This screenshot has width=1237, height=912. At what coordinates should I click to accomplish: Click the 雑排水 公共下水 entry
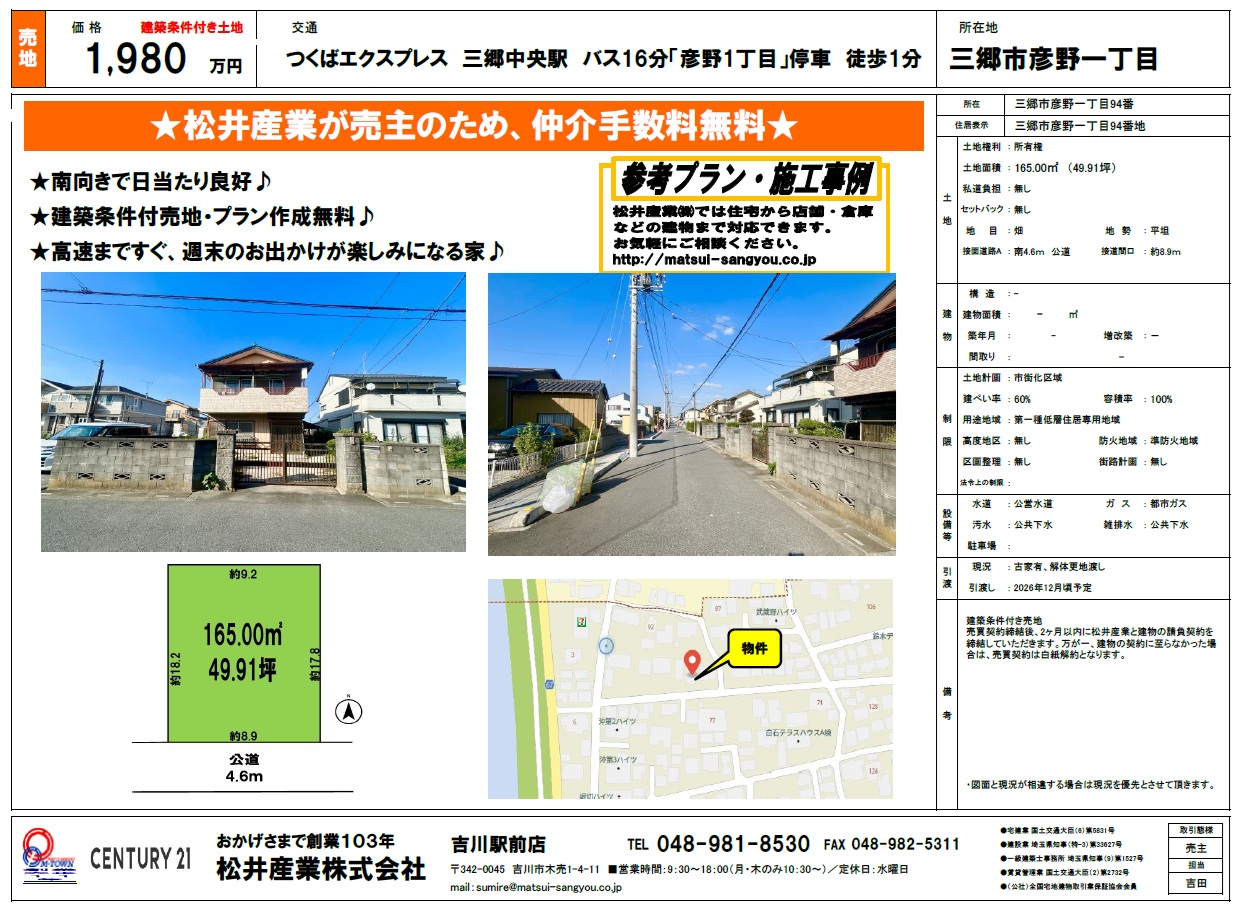pos(1147,524)
